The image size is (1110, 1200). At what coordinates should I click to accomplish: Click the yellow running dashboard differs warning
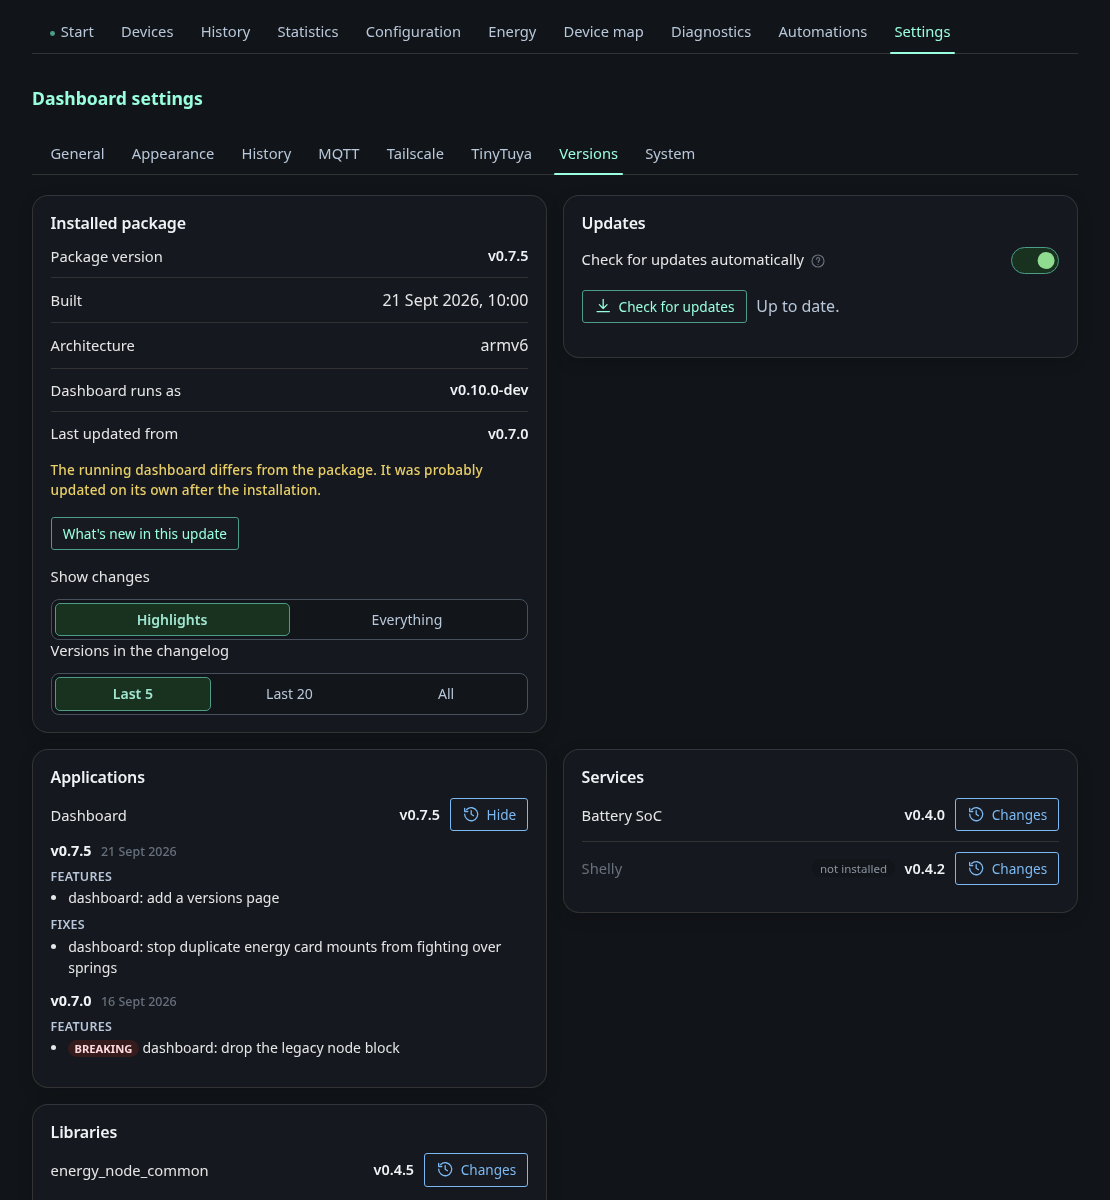[x=267, y=480]
